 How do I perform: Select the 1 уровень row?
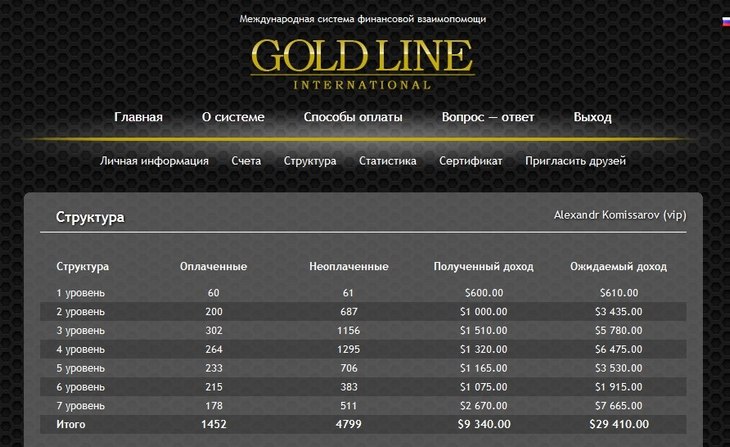363,293
